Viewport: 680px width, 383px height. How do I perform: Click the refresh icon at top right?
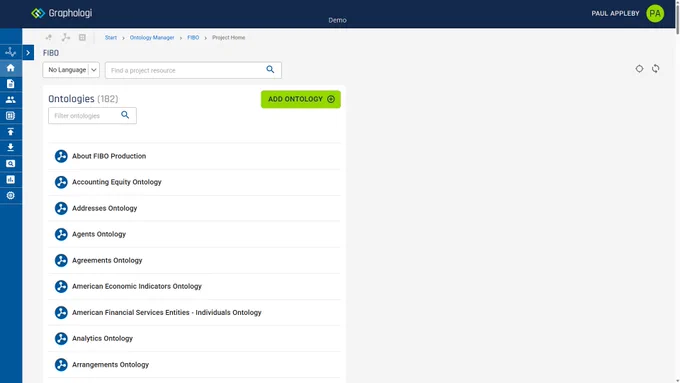coord(655,69)
